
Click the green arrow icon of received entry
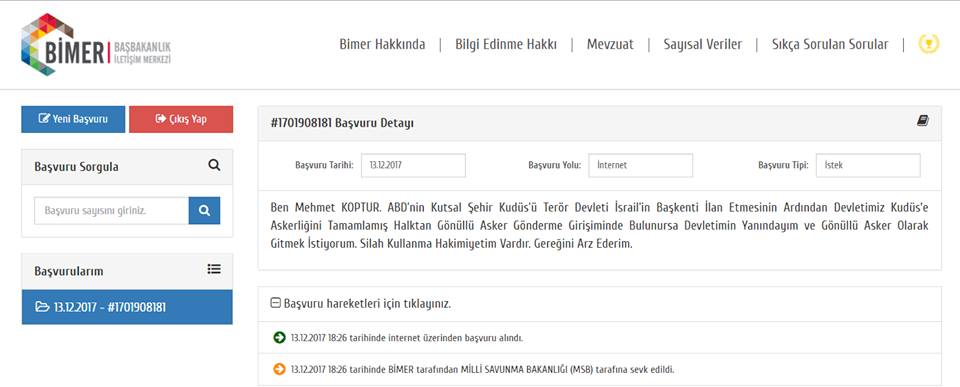tap(279, 337)
